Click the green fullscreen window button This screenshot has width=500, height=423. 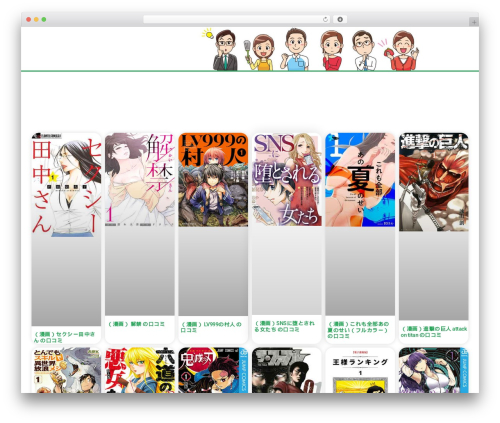[44, 20]
